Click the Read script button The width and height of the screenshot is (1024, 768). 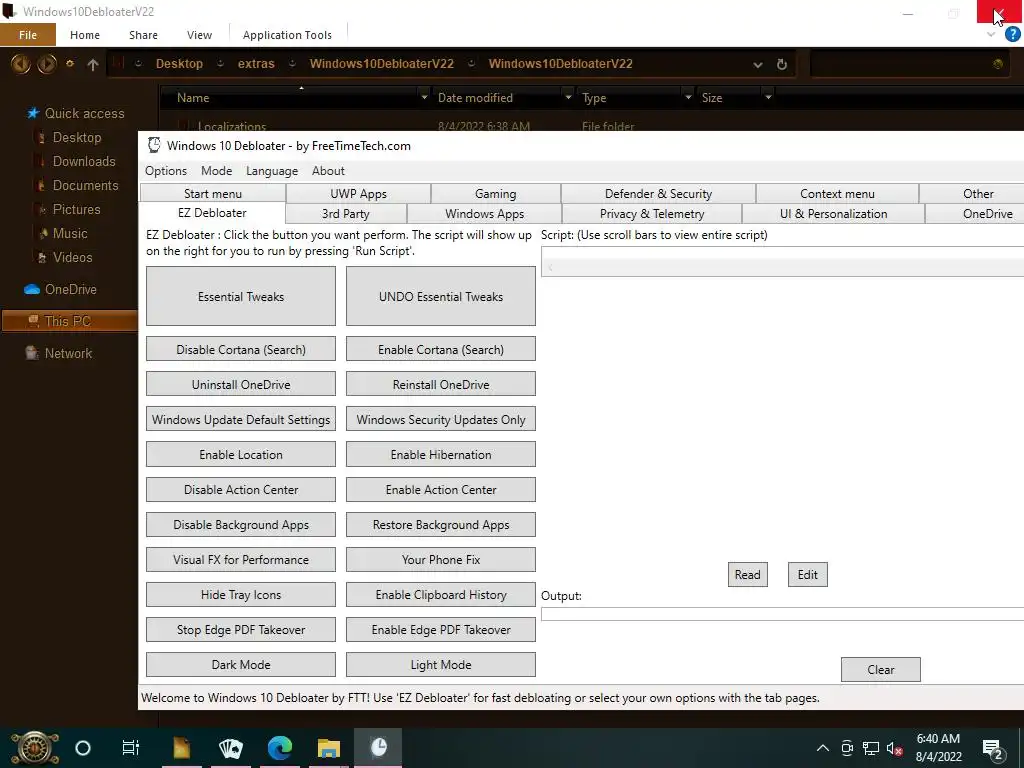(748, 575)
